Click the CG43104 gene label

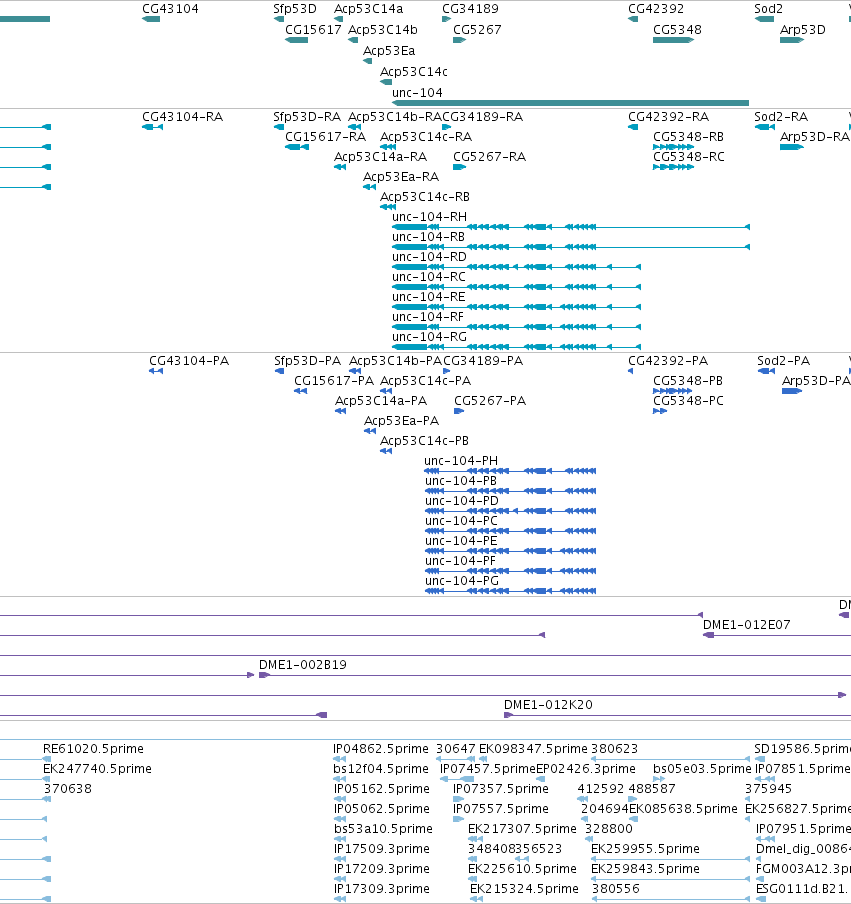170,9
